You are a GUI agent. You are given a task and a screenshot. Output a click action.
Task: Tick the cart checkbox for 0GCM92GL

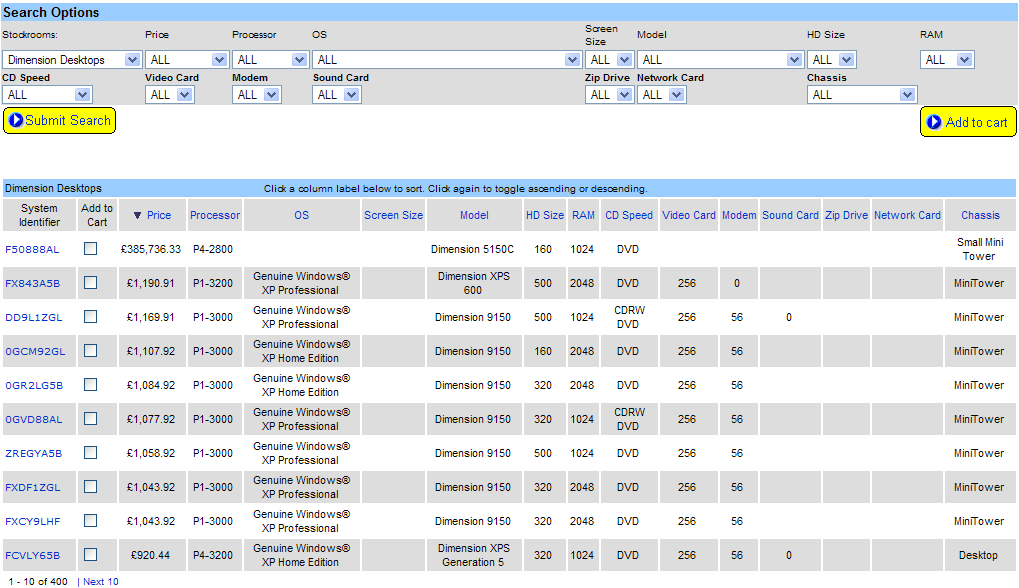click(x=91, y=351)
